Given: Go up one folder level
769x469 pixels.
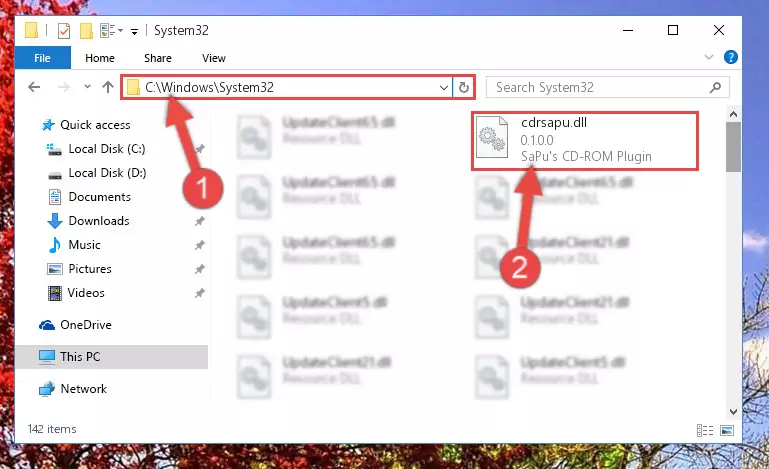Looking at the screenshot, I should click(x=107, y=87).
